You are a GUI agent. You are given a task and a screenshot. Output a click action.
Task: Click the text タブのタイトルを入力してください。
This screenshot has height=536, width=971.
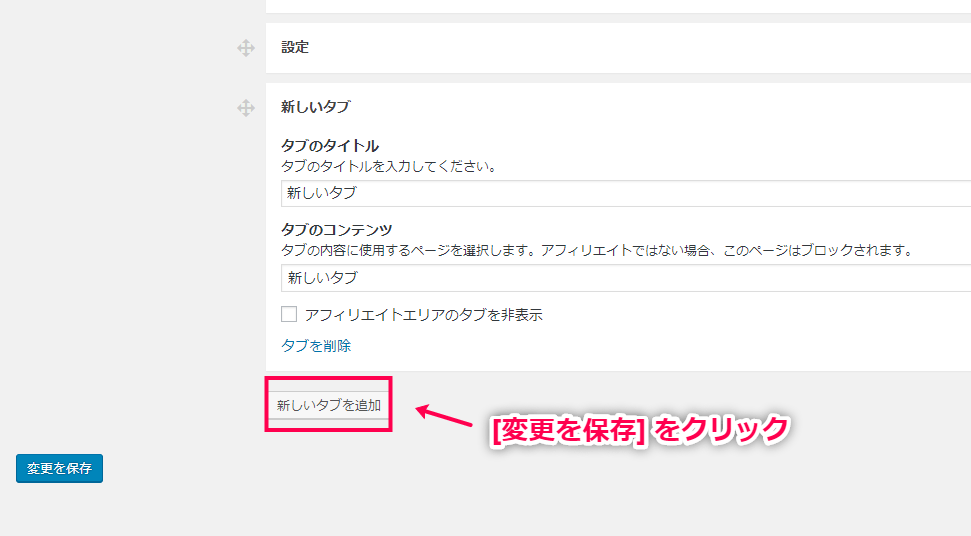(390, 166)
